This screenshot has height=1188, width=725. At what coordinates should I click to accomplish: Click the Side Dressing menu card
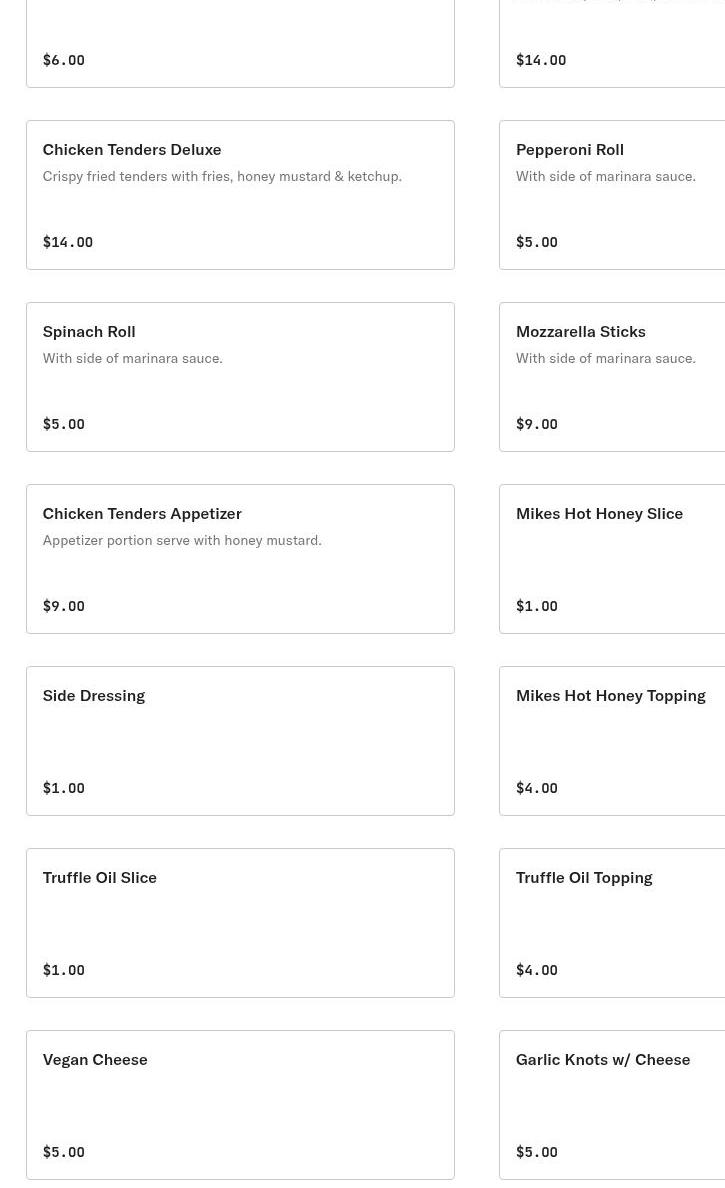tap(240, 740)
